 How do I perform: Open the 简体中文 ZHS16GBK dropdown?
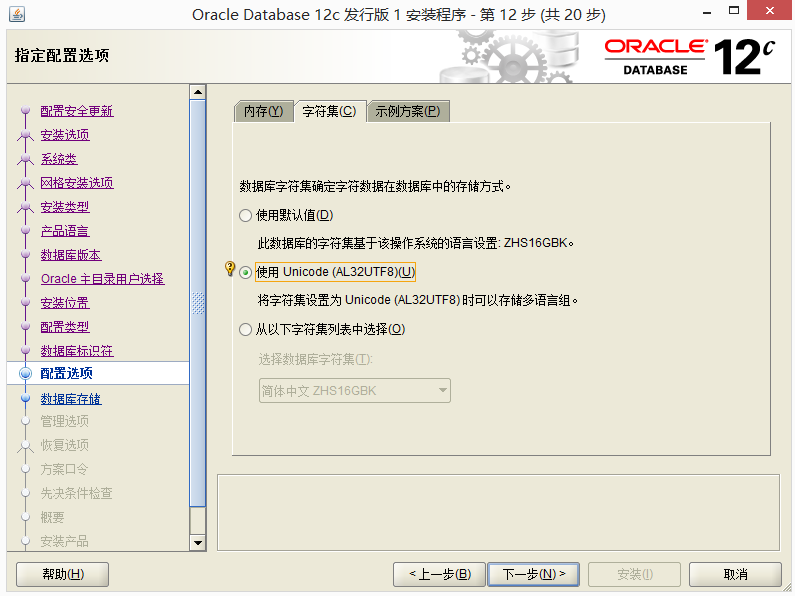[x=354, y=391]
